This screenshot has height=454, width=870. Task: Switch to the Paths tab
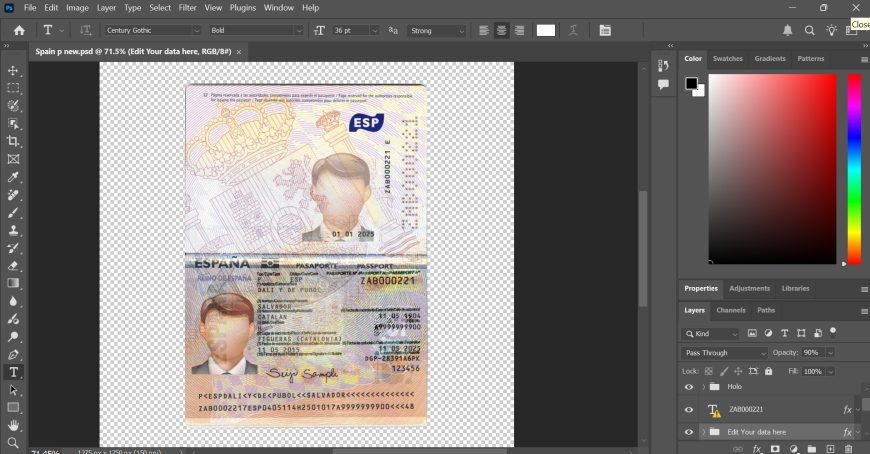pyautogui.click(x=766, y=310)
